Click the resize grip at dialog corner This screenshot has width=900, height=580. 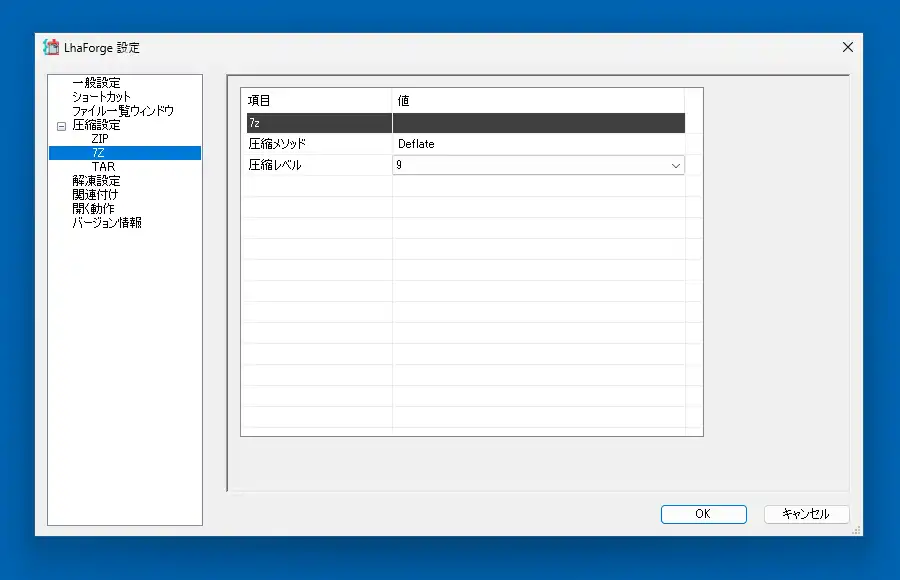pyautogui.click(x=856, y=530)
